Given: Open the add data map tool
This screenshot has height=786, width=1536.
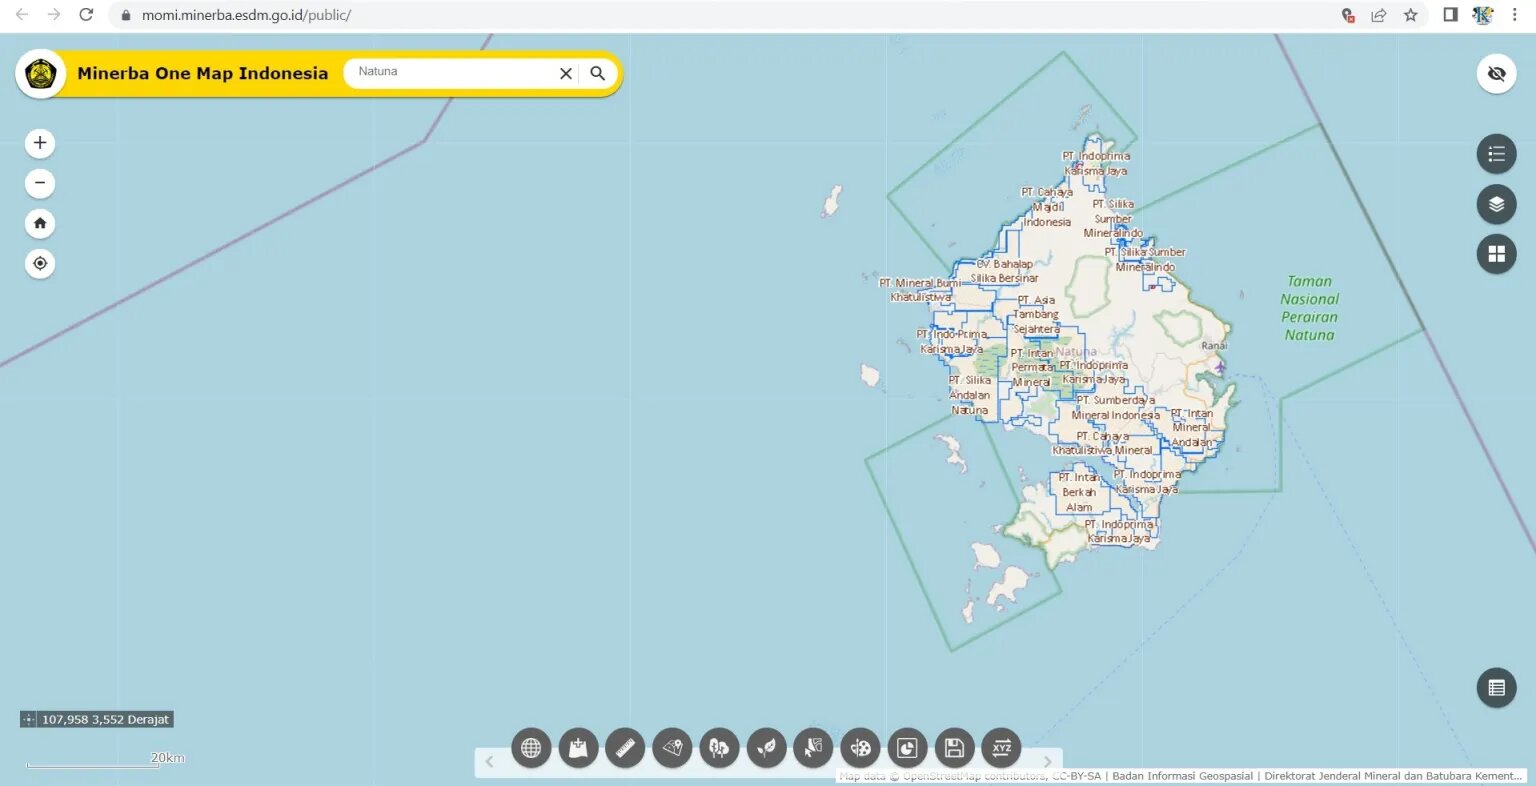Looking at the screenshot, I should point(578,748).
